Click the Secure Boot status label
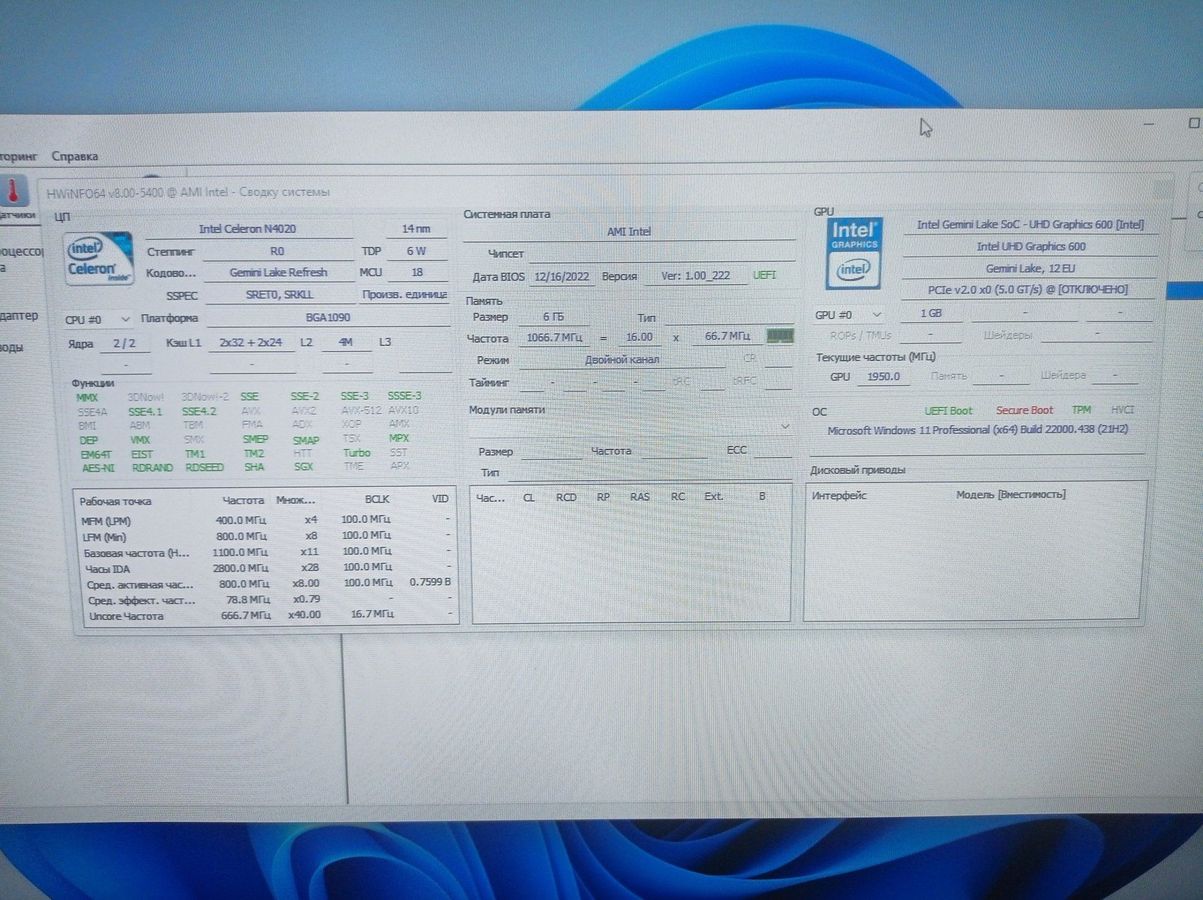Image resolution: width=1203 pixels, height=900 pixels. tap(1024, 410)
